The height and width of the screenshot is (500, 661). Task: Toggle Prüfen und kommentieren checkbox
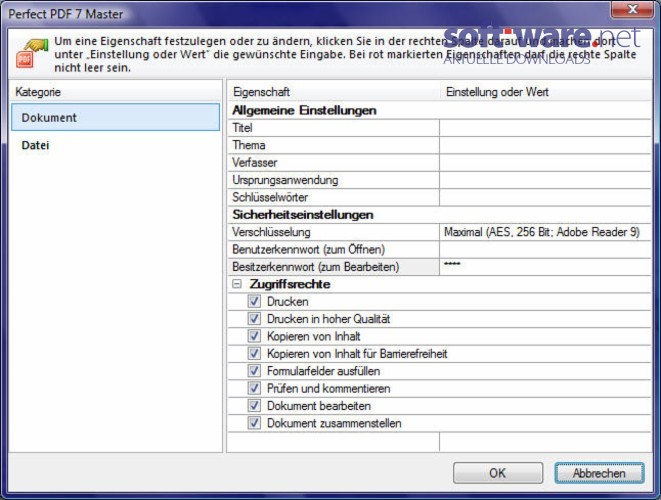pos(254,388)
